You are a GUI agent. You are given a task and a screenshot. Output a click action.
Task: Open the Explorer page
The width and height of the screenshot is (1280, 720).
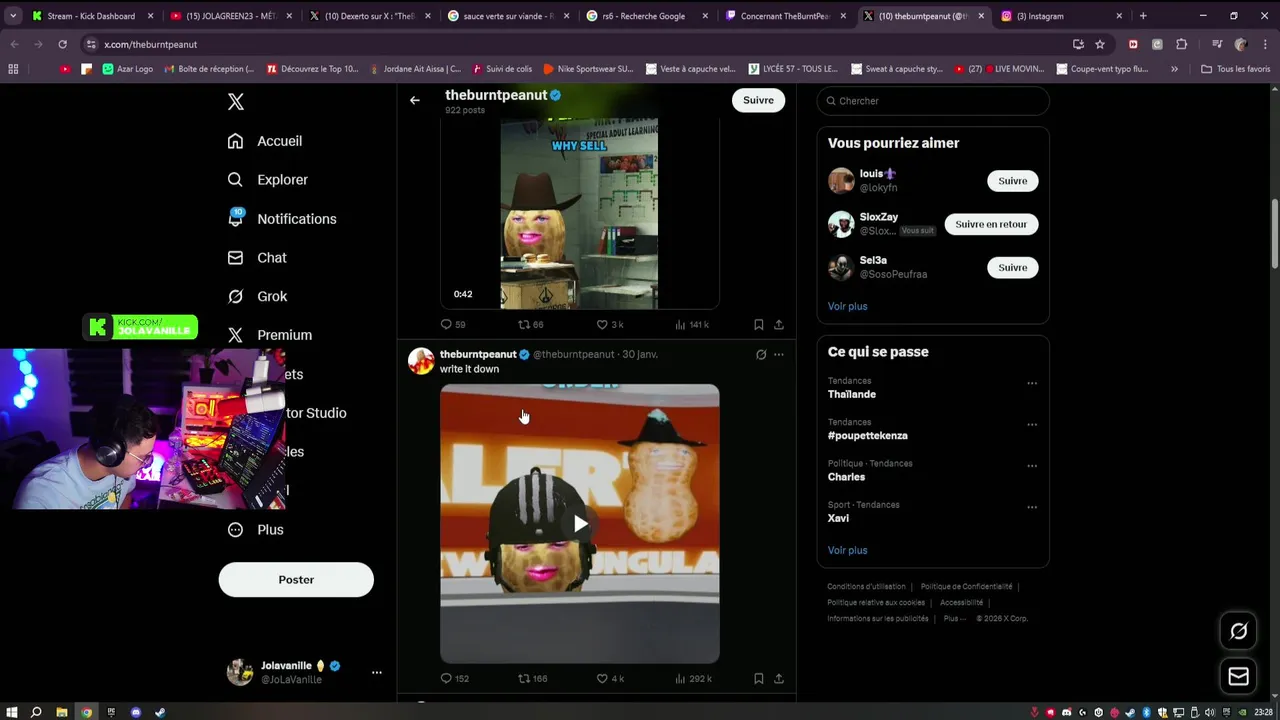268,180
